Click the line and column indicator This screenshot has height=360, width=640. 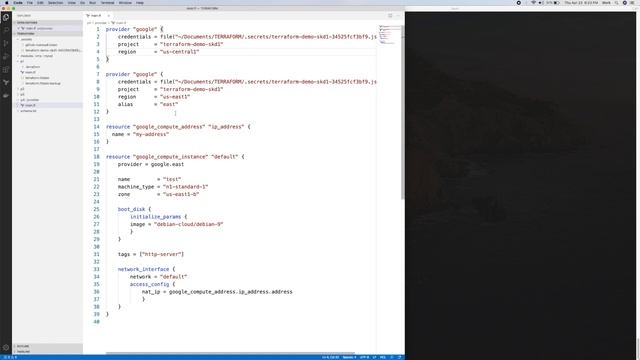tap(330, 357)
